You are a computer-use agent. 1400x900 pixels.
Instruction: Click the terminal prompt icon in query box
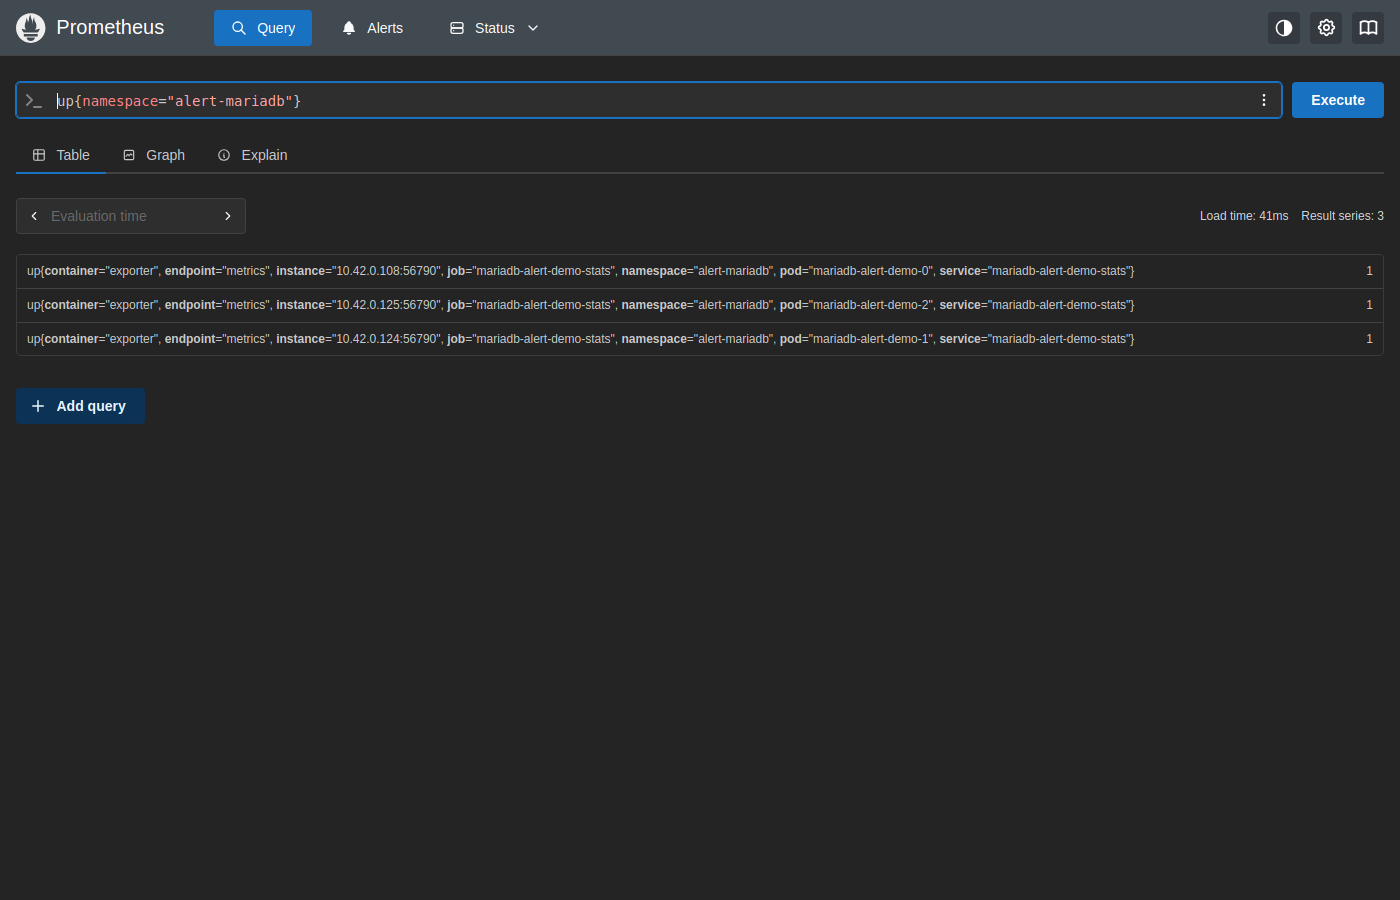[34, 100]
